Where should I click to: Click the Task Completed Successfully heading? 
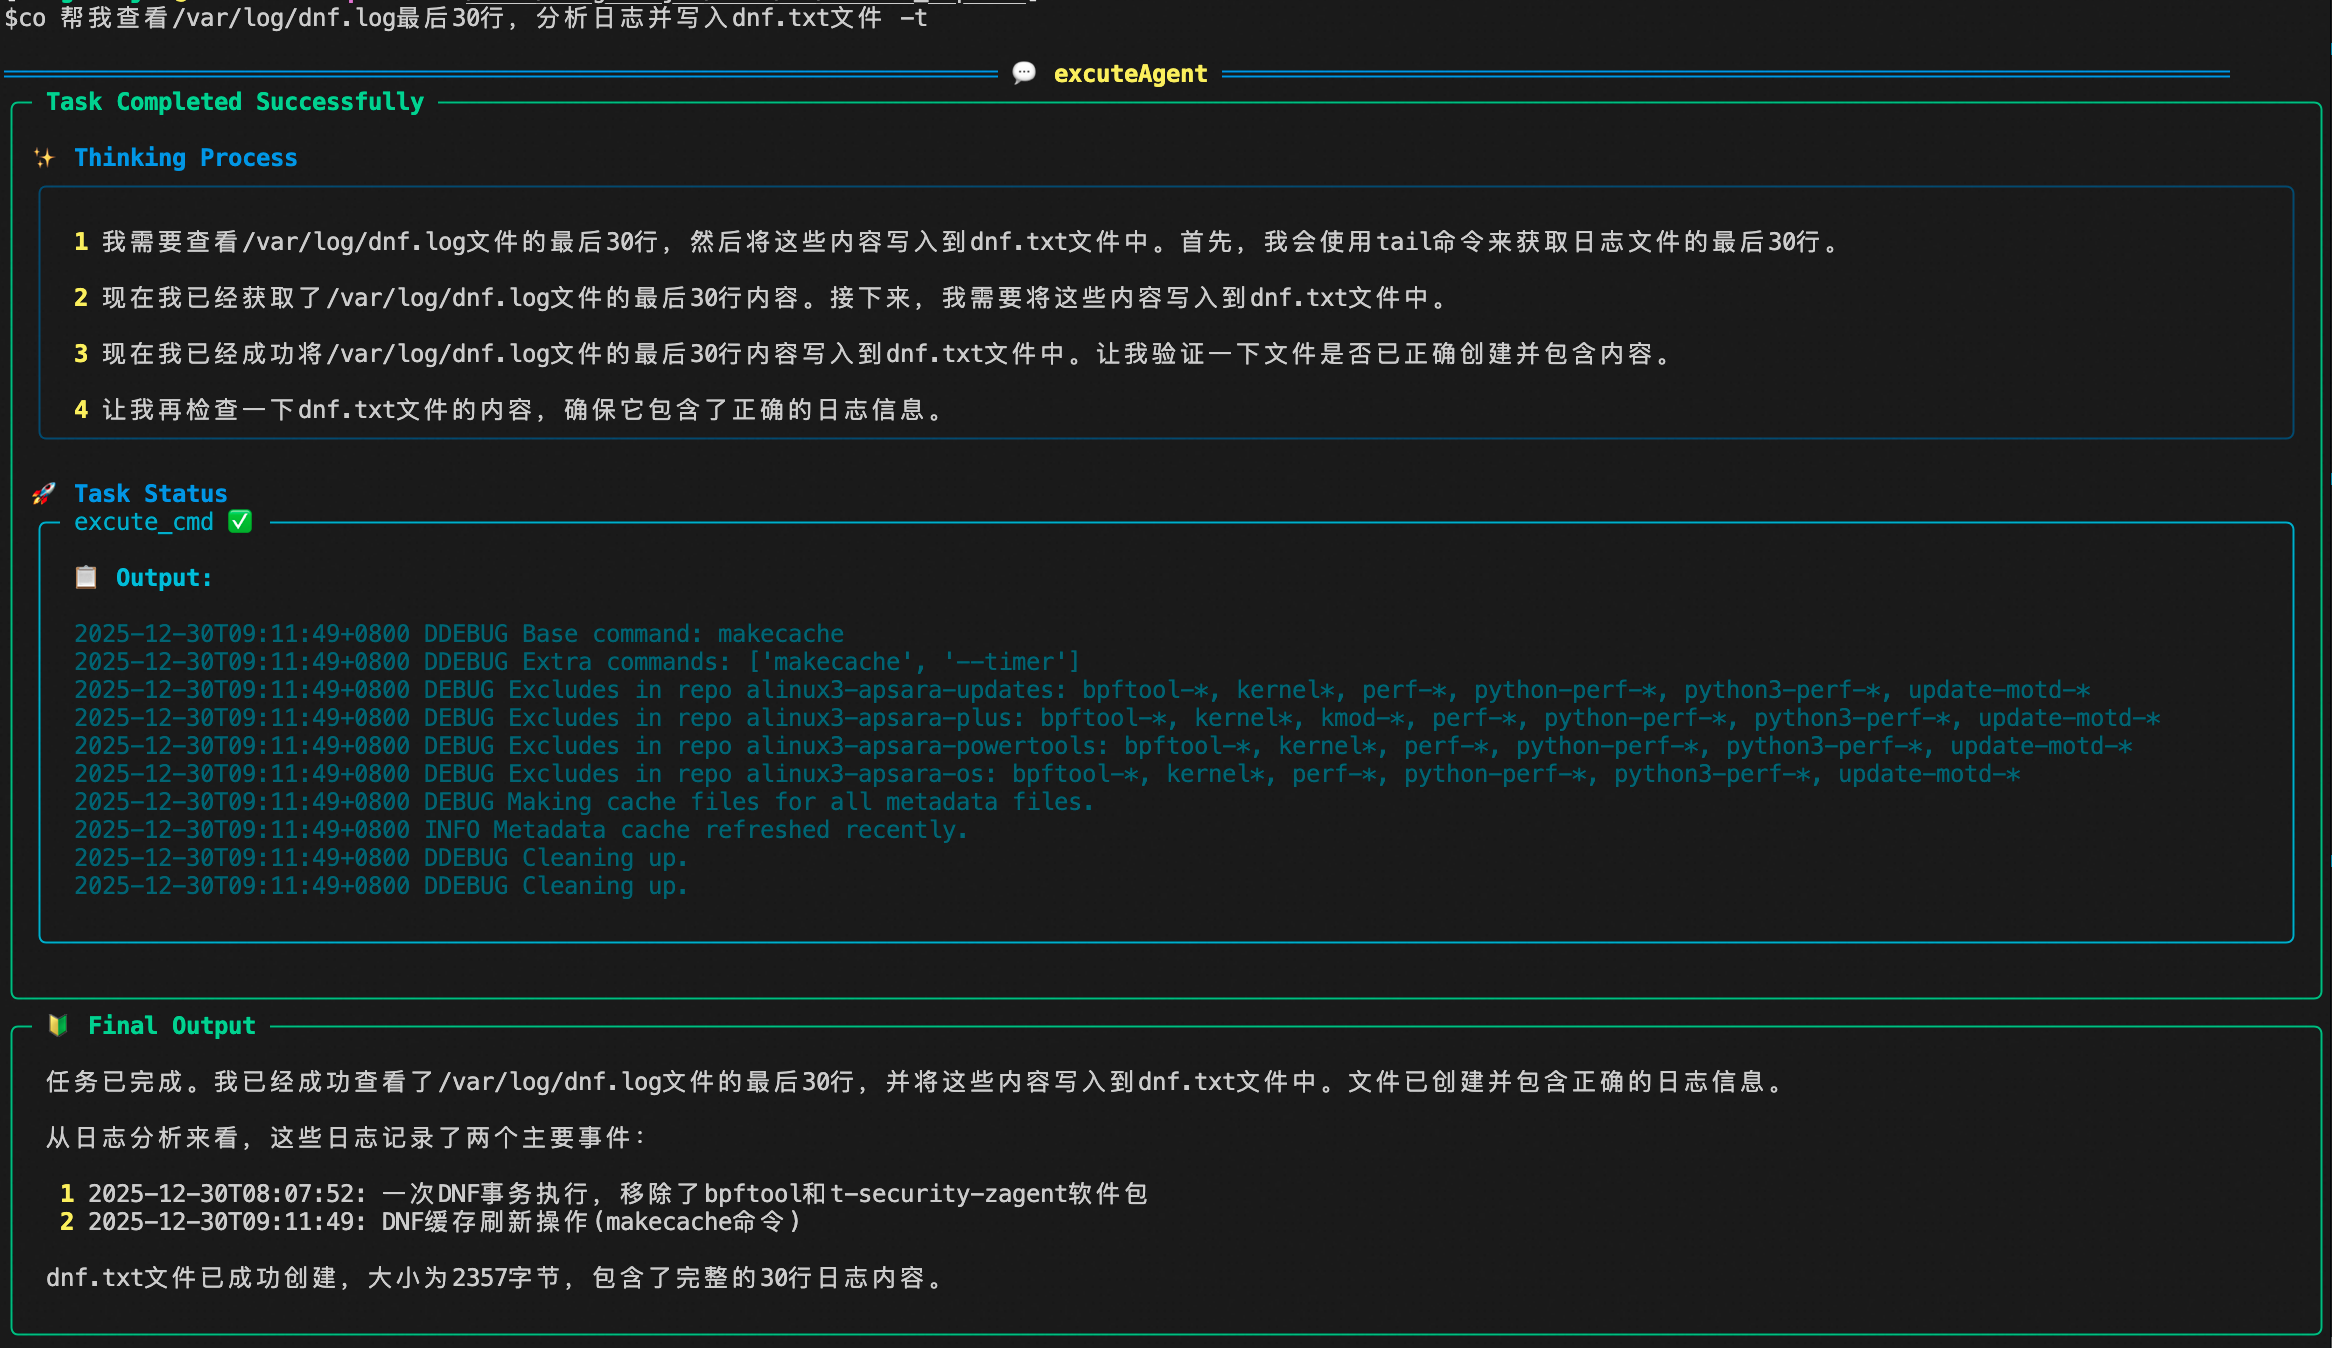(x=235, y=102)
